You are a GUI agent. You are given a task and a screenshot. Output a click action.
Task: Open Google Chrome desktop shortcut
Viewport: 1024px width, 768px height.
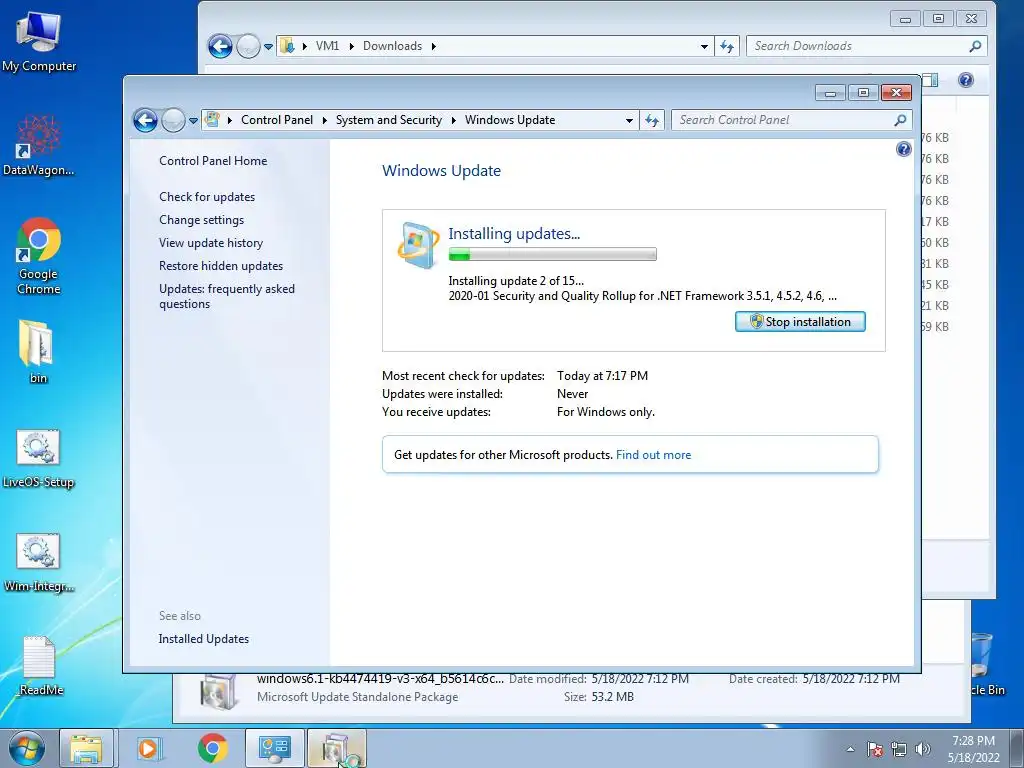[39, 257]
